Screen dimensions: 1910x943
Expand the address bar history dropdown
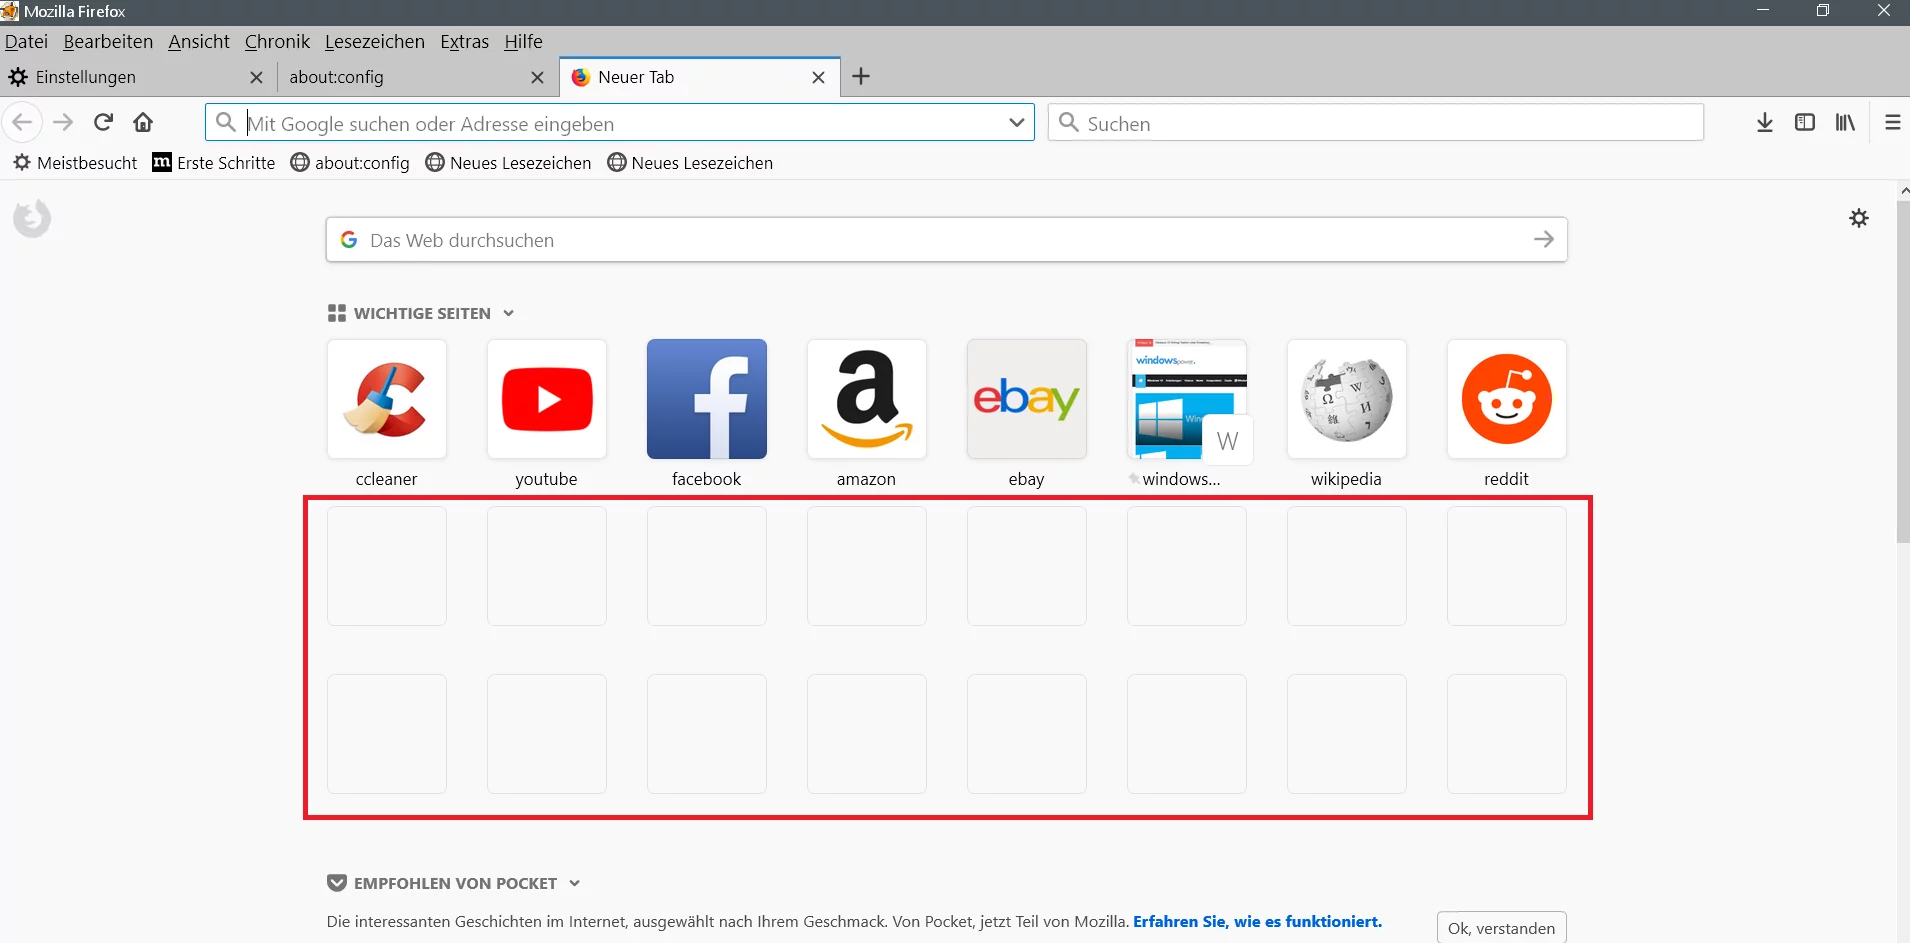coord(1016,122)
